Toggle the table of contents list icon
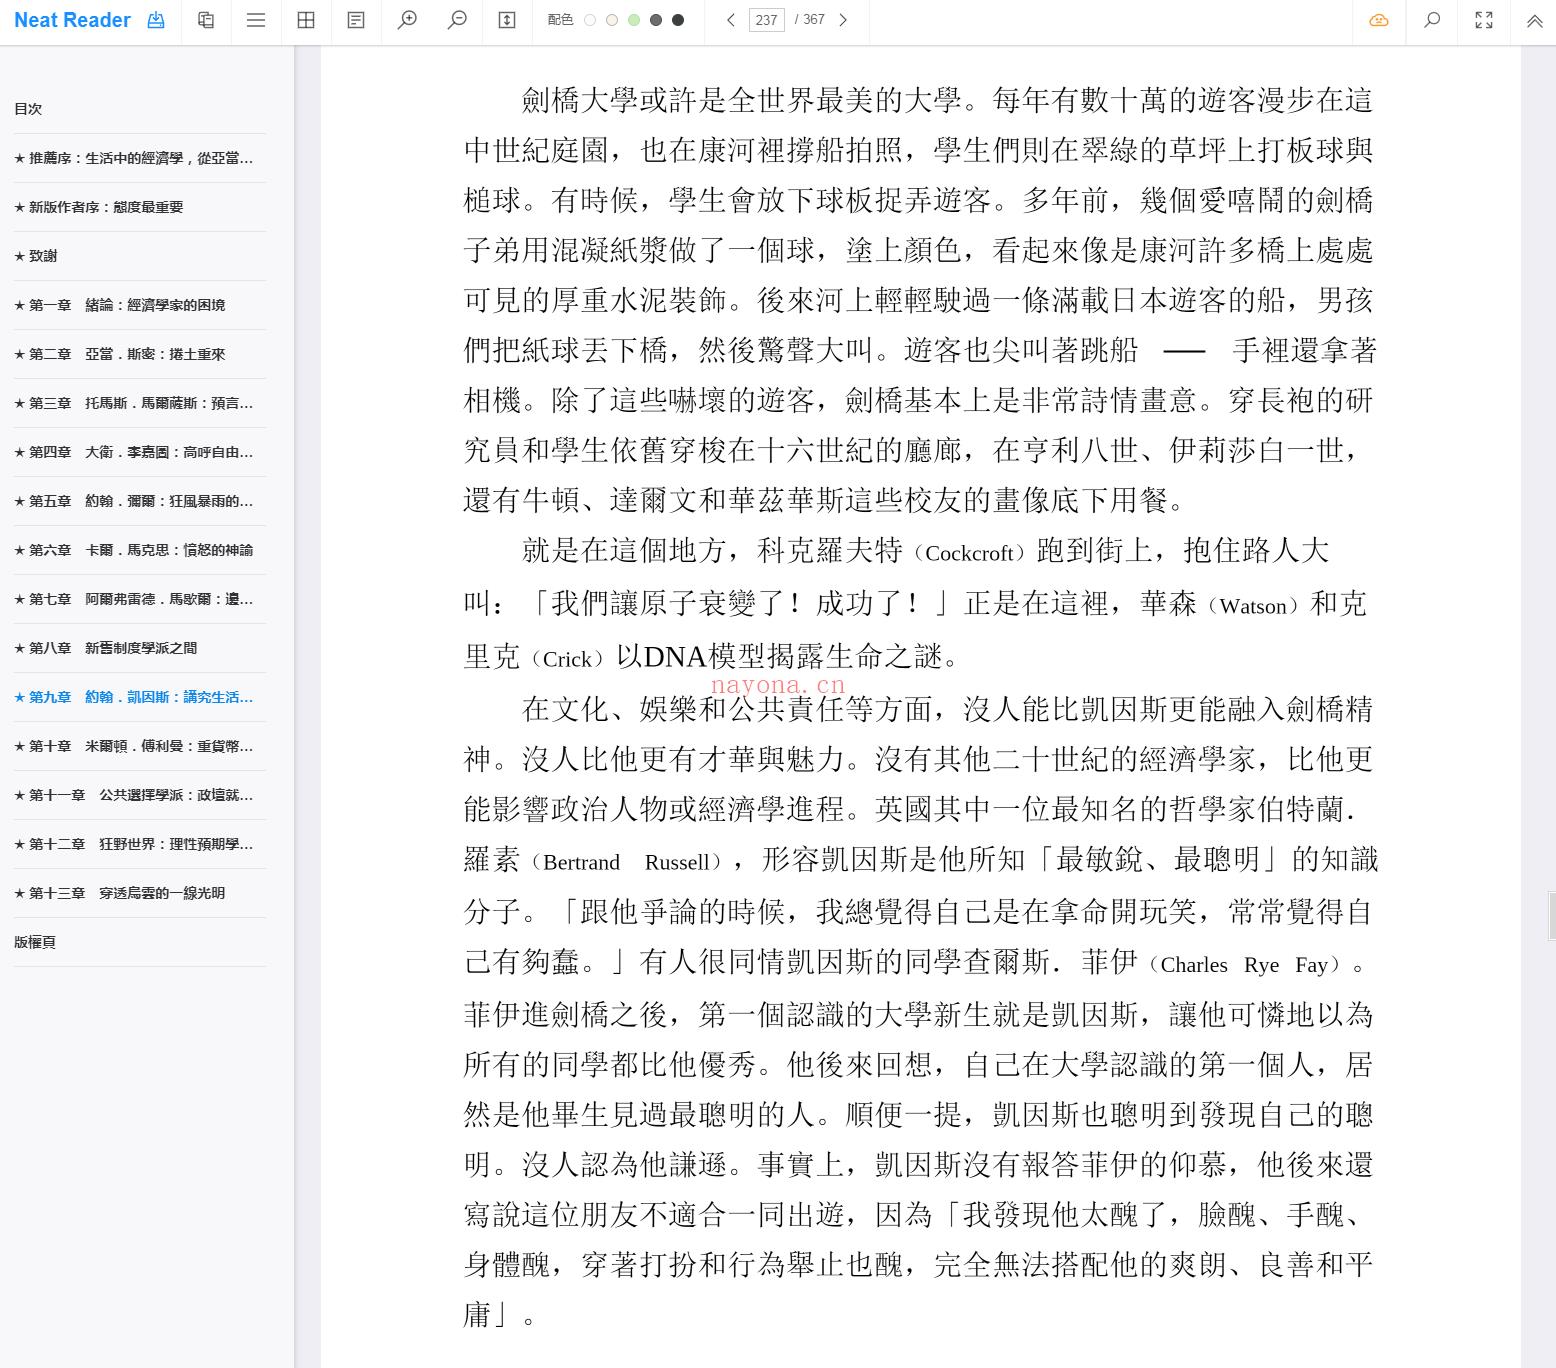This screenshot has height=1368, width=1556. click(256, 20)
